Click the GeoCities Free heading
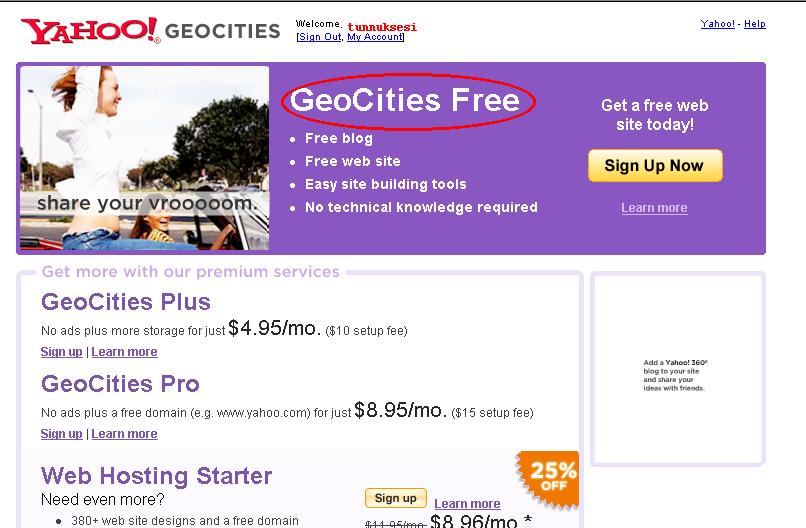Image resolution: width=806 pixels, height=528 pixels. [x=405, y=101]
